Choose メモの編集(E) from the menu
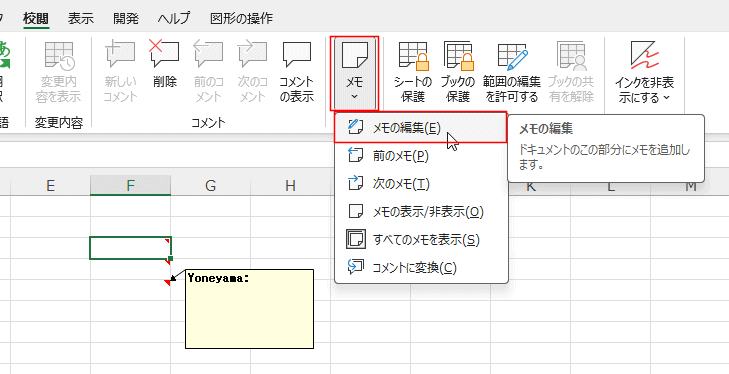The image size is (729, 374). [420, 128]
